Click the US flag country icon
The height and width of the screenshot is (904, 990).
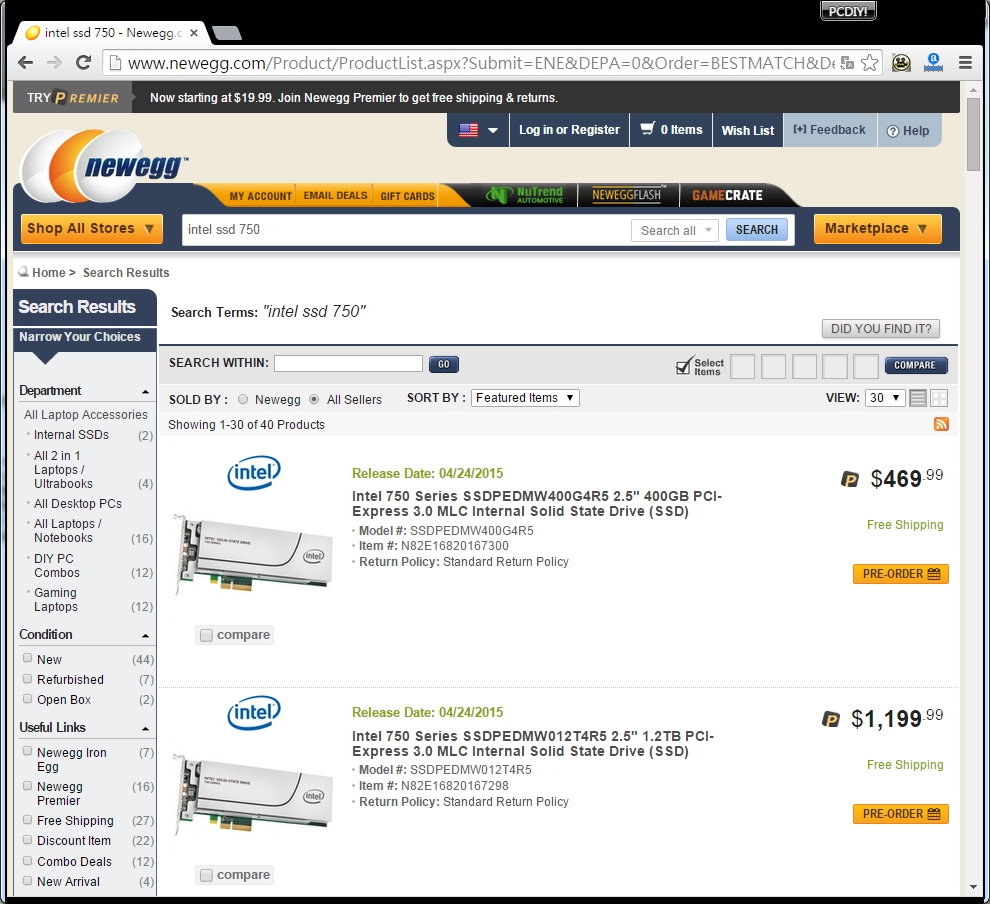point(468,130)
